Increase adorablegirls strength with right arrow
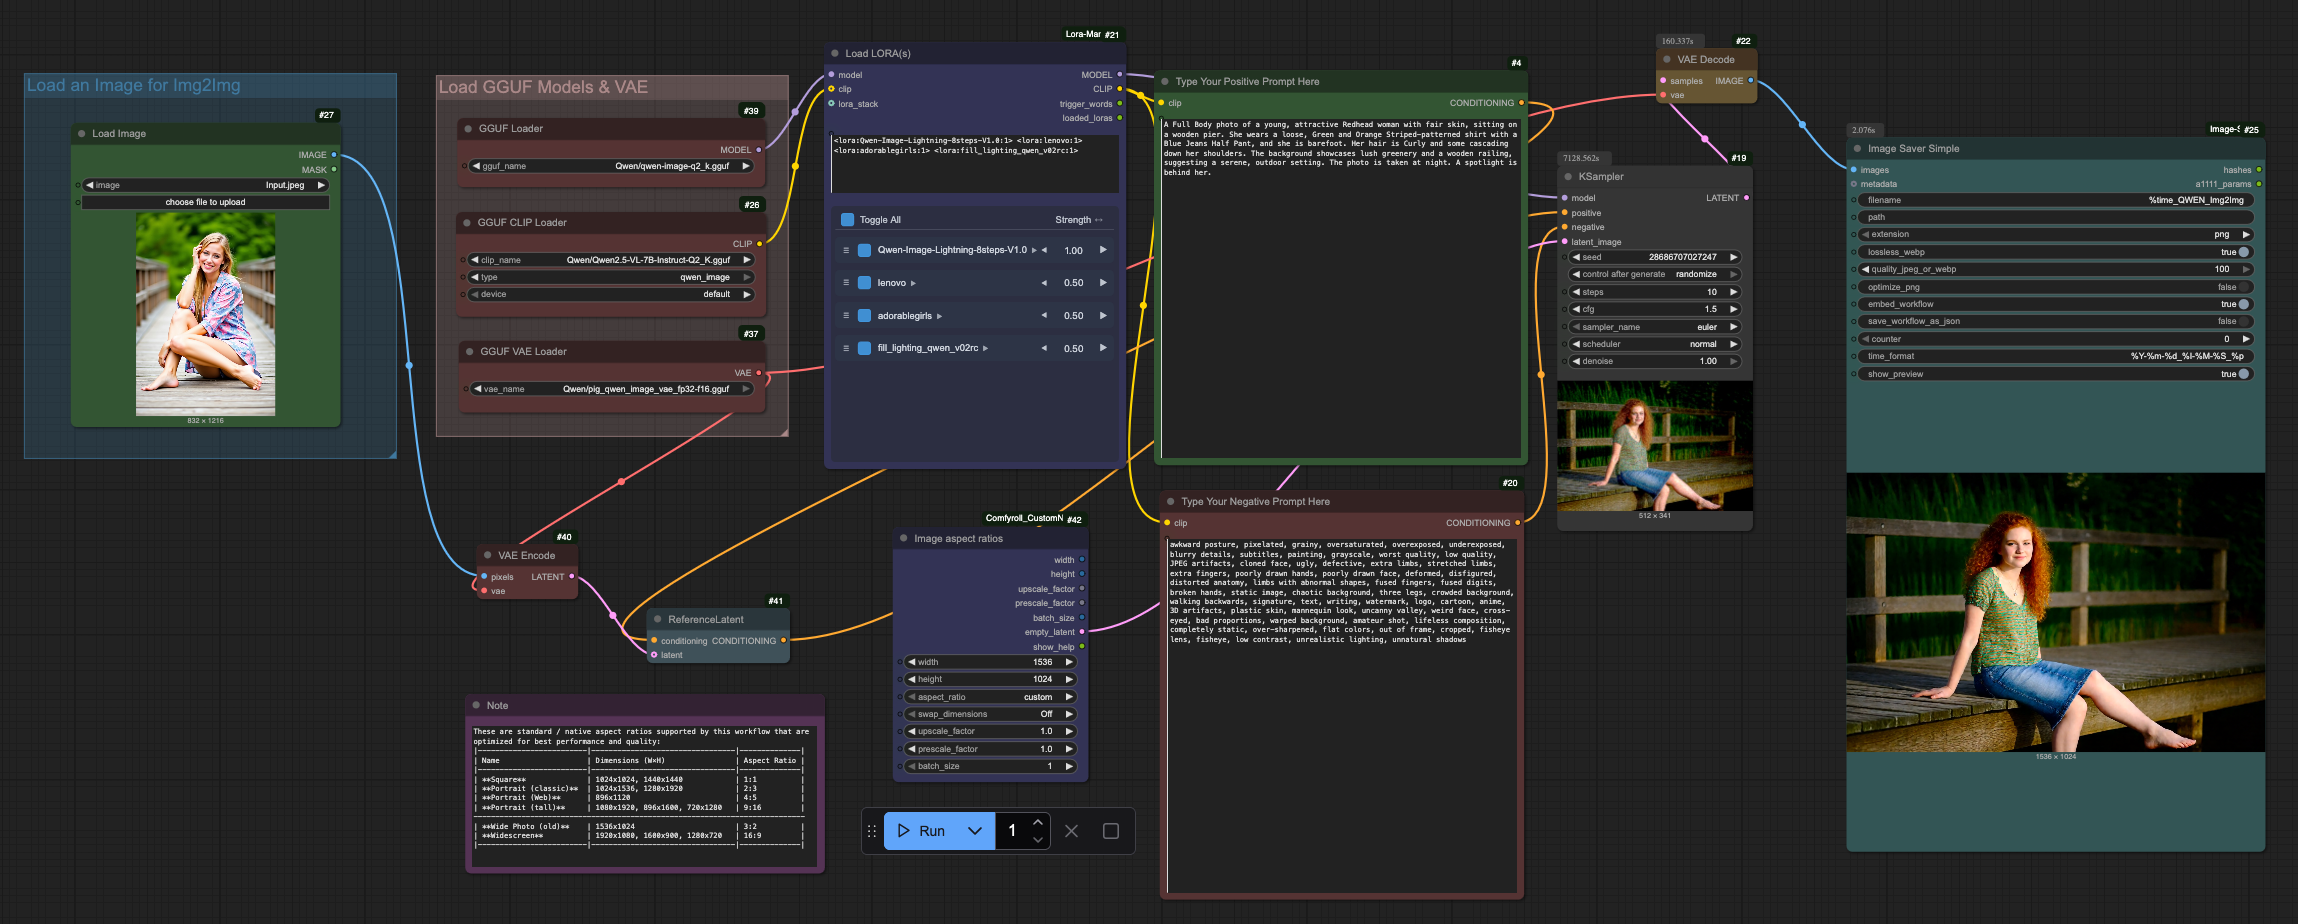 click(1103, 315)
